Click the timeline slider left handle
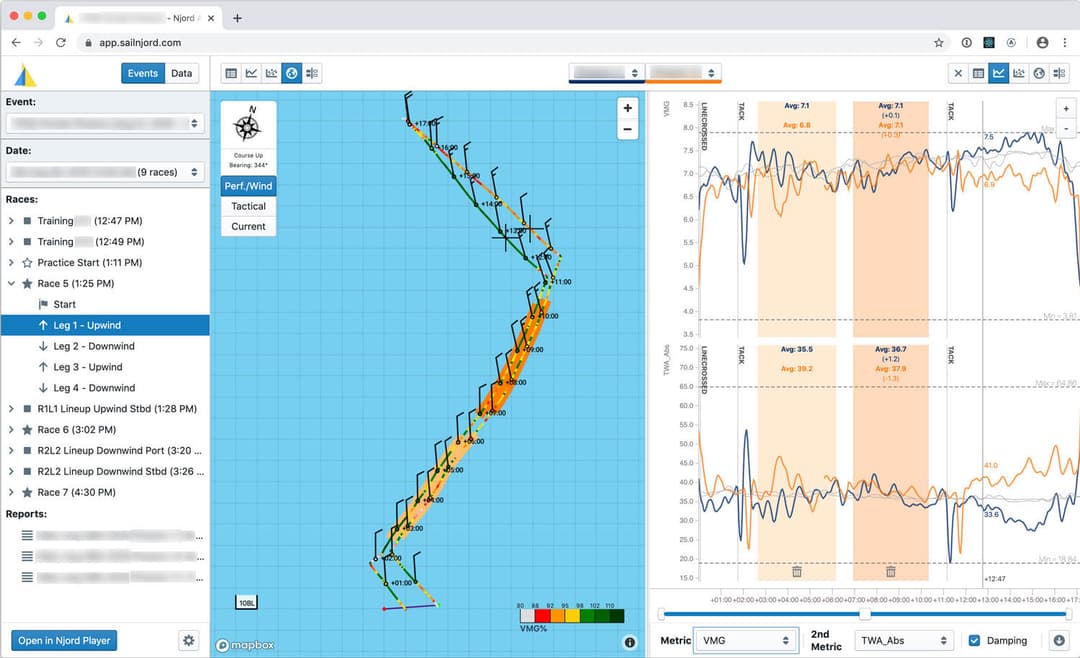The image size is (1080, 658). pyautogui.click(x=661, y=614)
